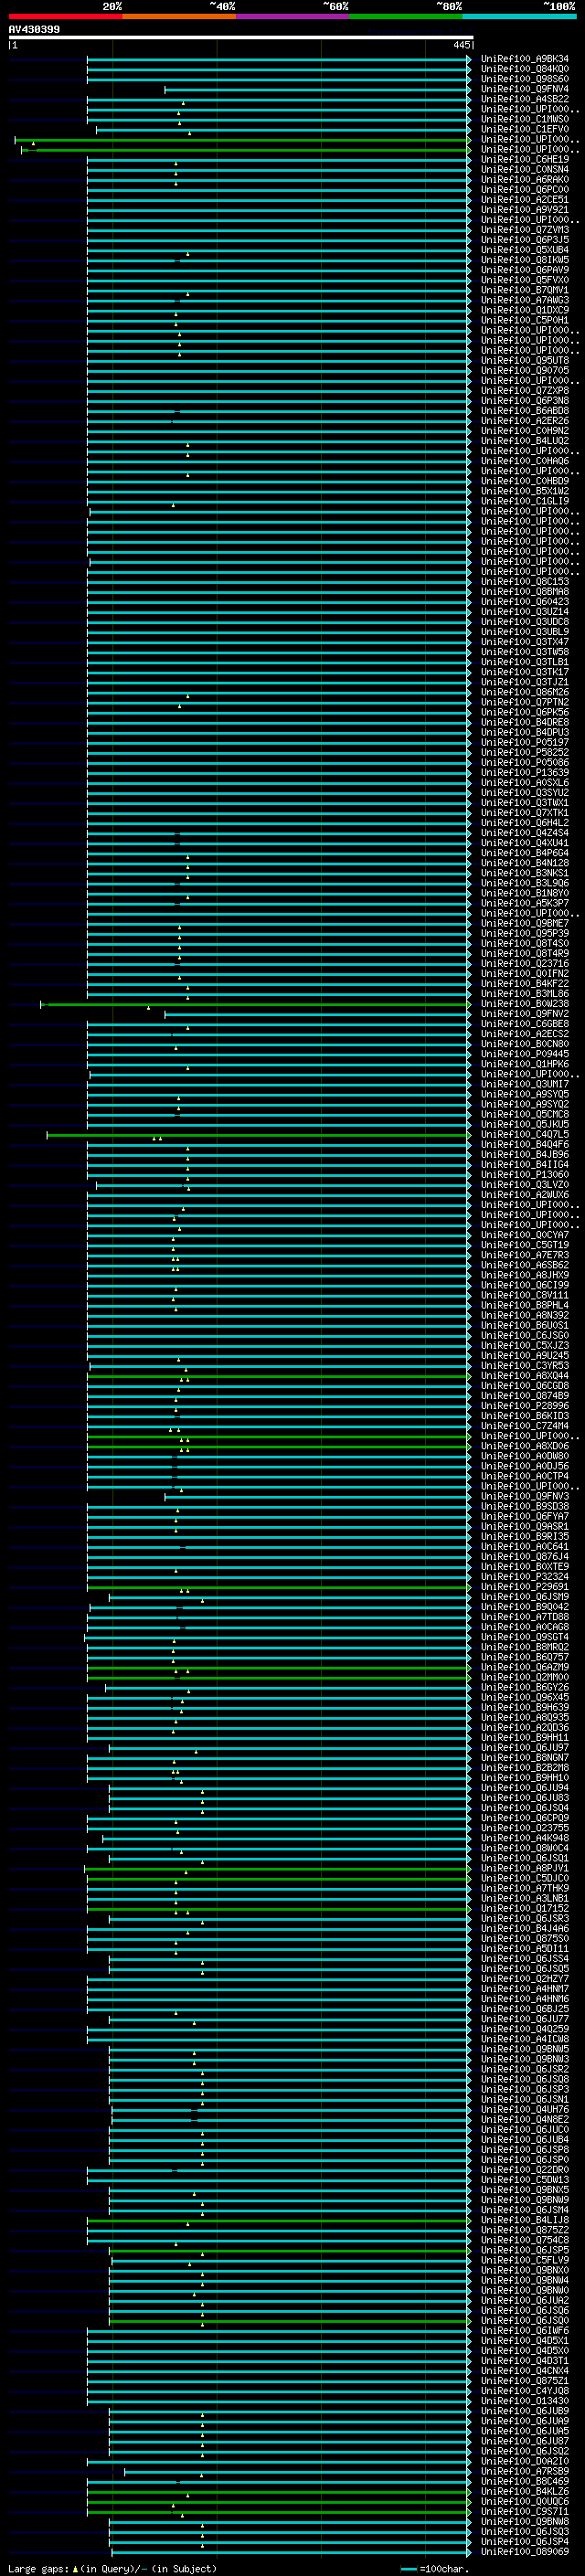
Task: Select hit label UniRef100_C5FLV9
Action: 524,2261
